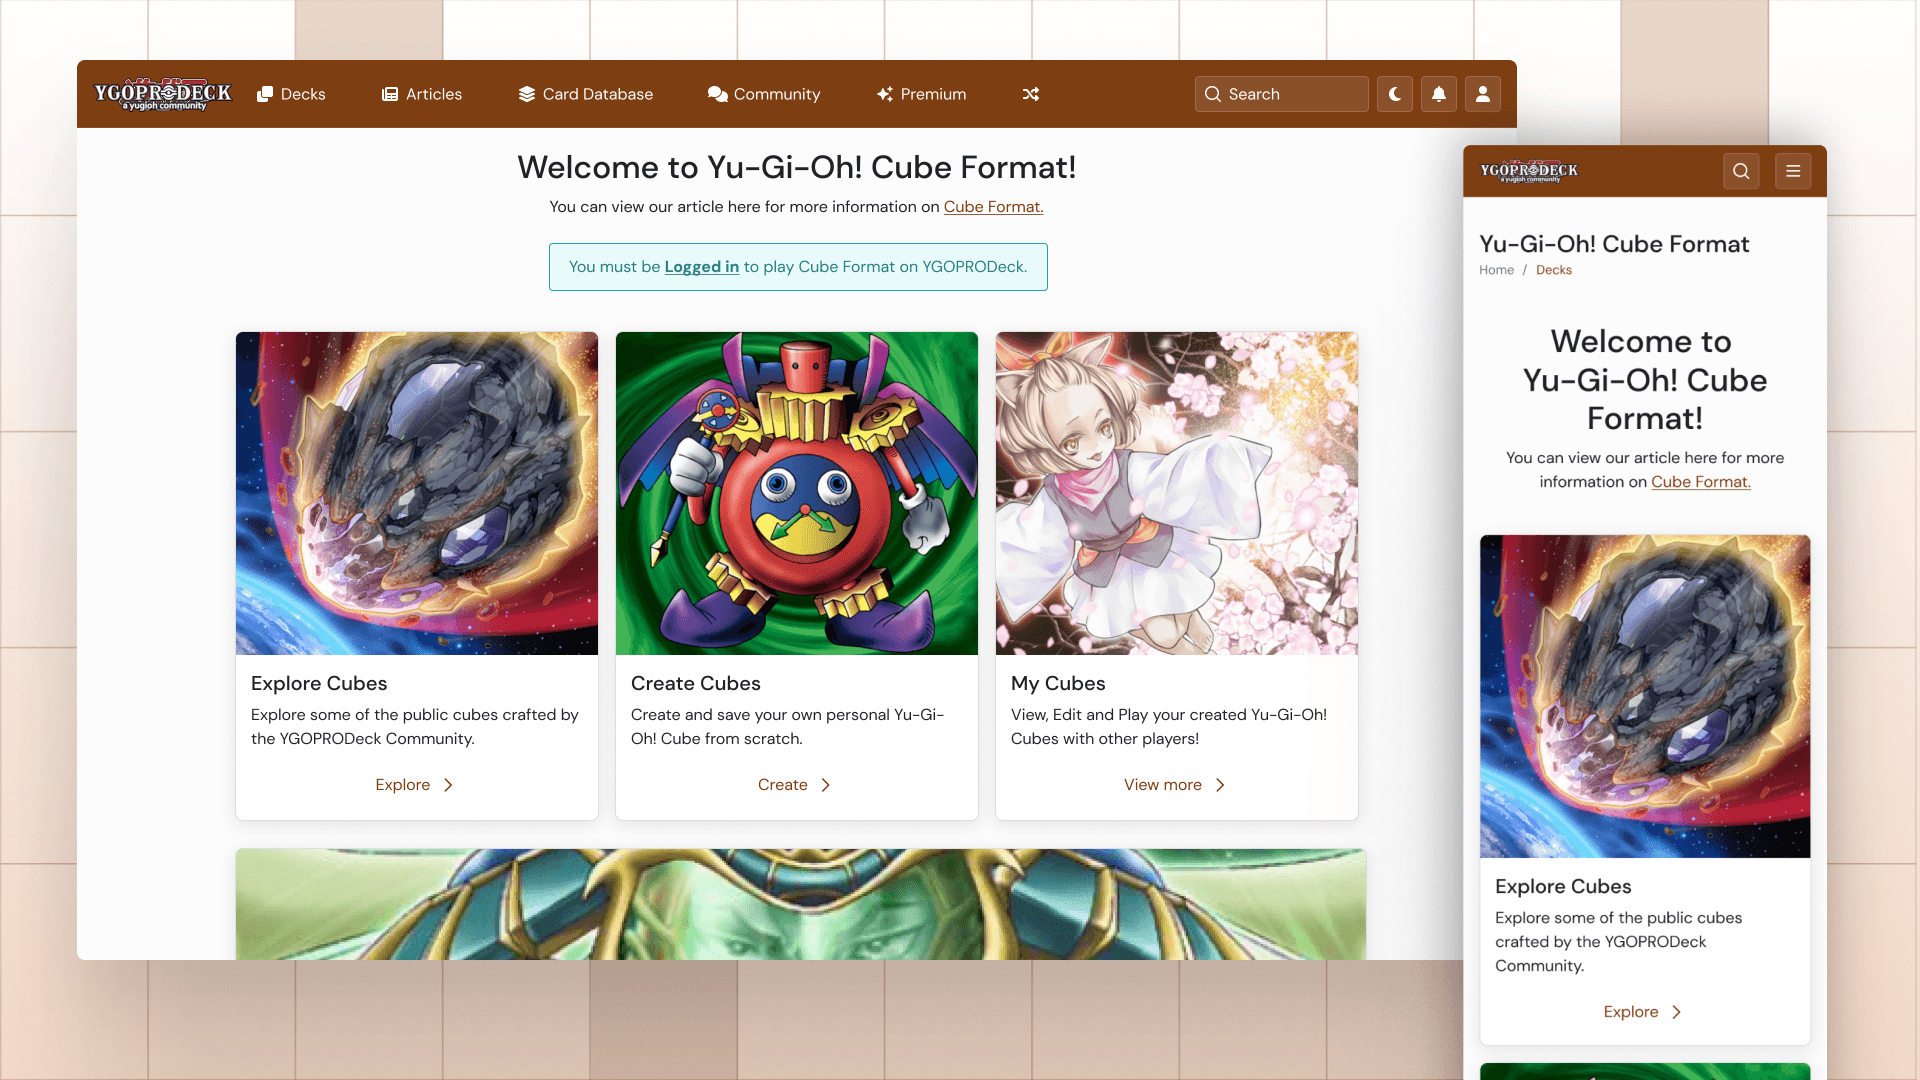Open the Cube Format article link on desktop
The width and height of the screenshot is (1920, 1080).
tap(993, 207)
